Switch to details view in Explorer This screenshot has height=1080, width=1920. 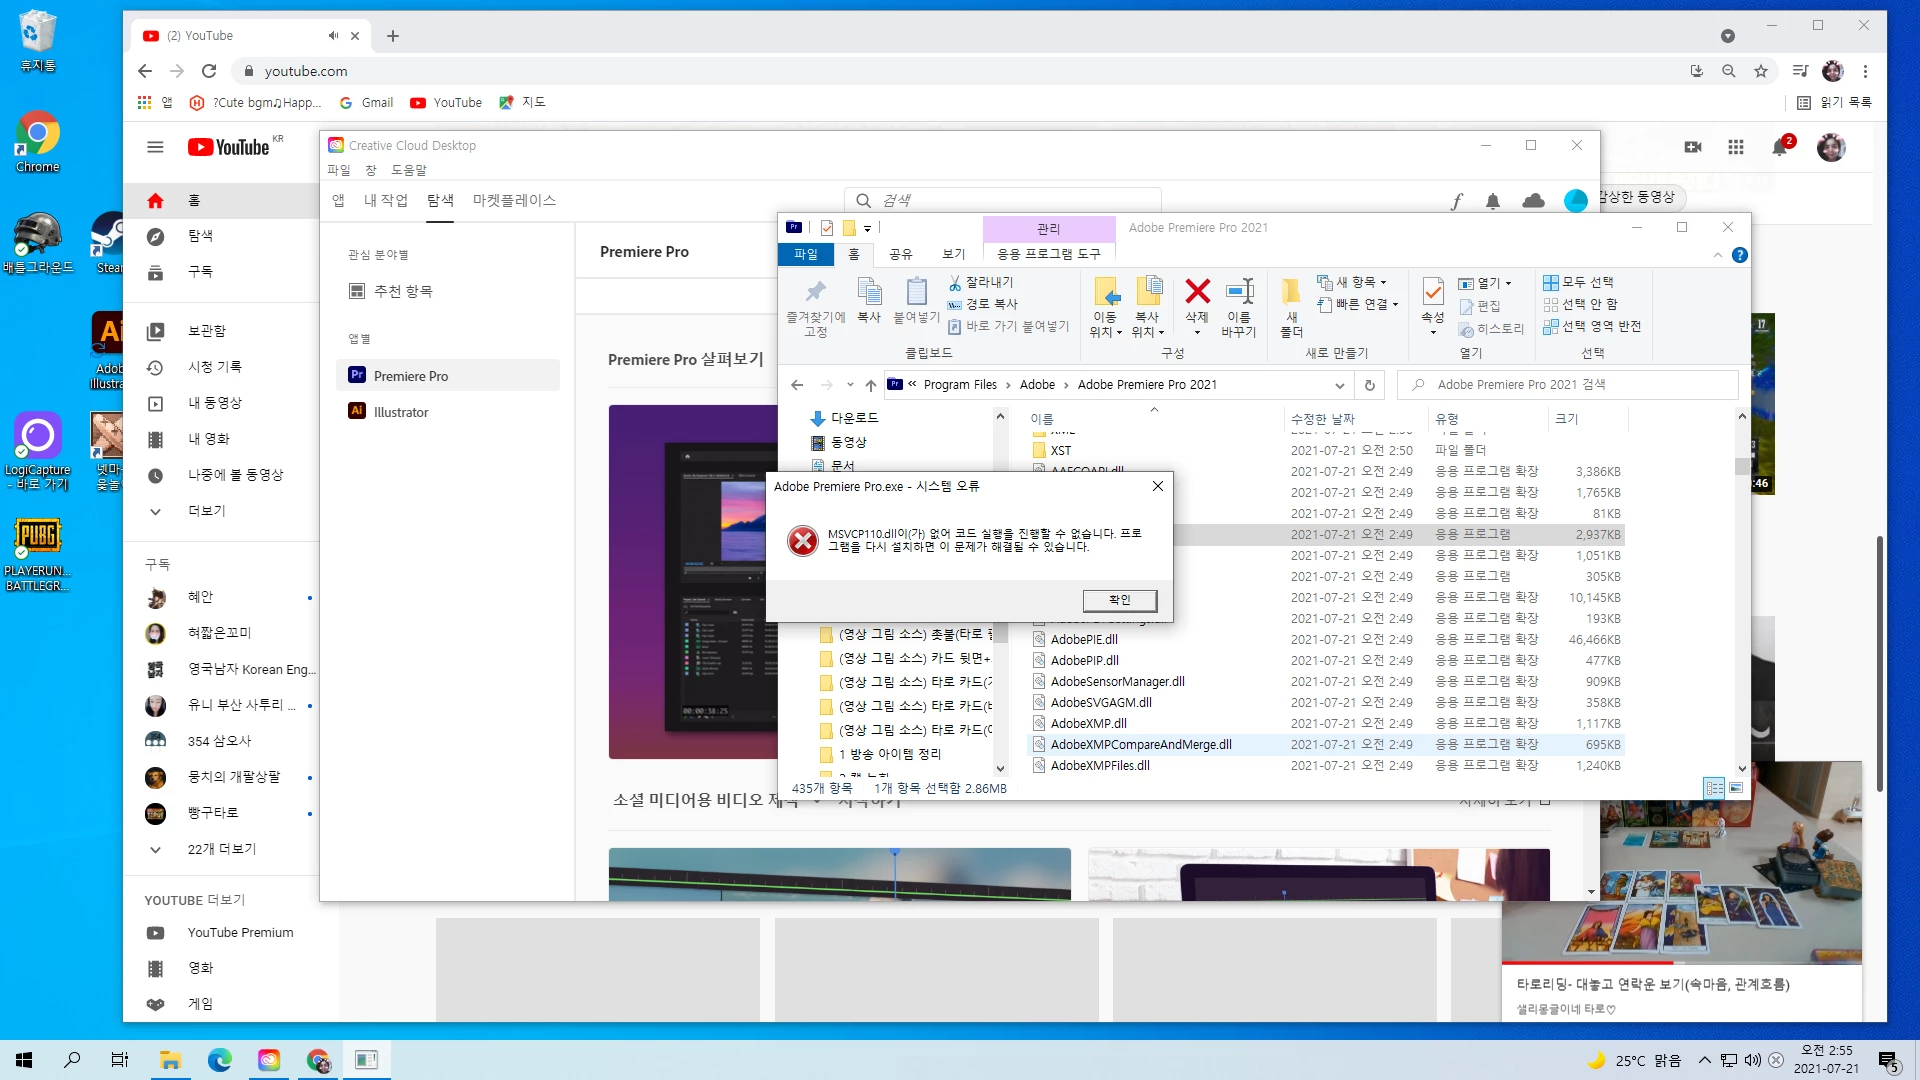click(1714, 788)
